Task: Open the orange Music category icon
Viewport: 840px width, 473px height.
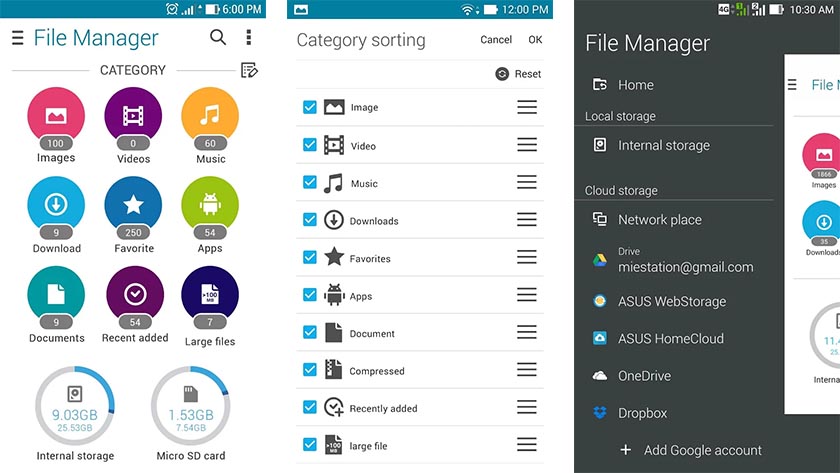Action: pos(210,116)
